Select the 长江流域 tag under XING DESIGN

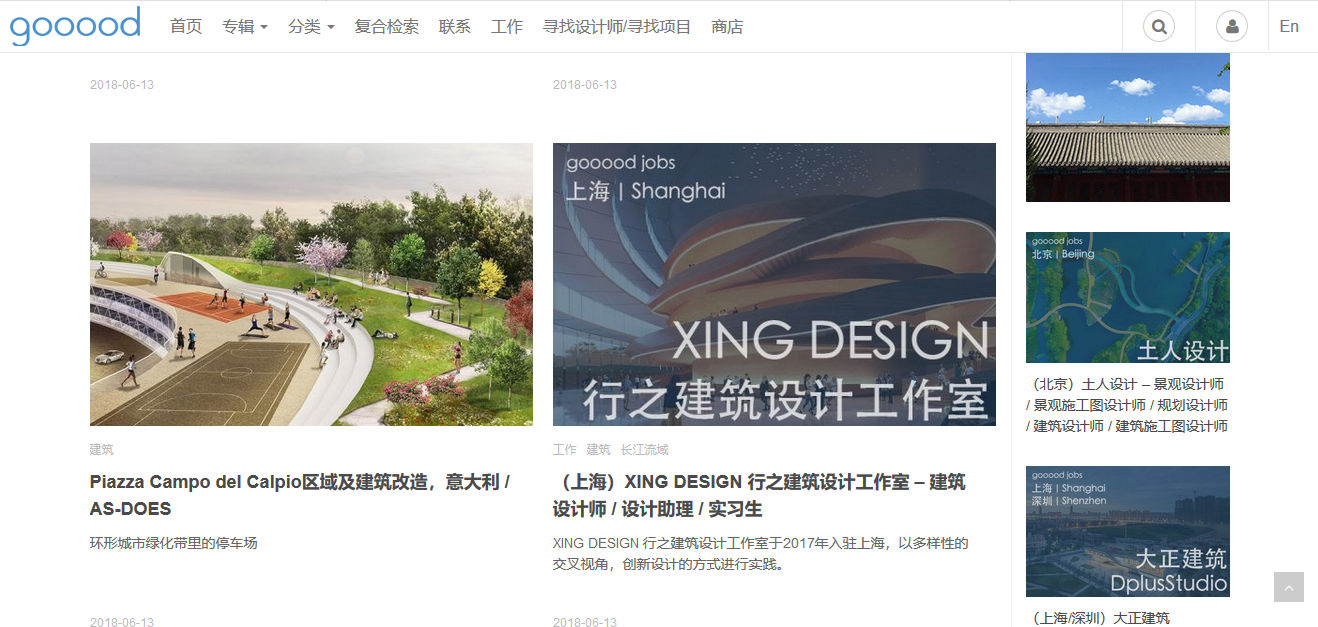pyautogui.click(x=644, y=450)
